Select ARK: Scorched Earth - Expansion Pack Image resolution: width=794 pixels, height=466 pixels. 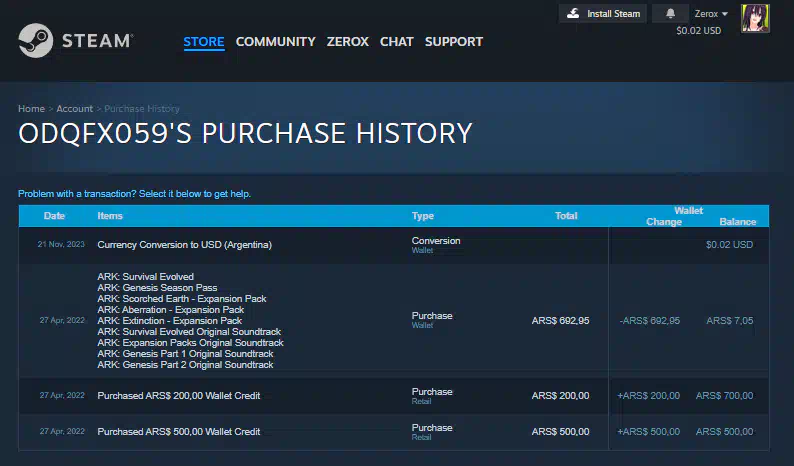(181, 299)
